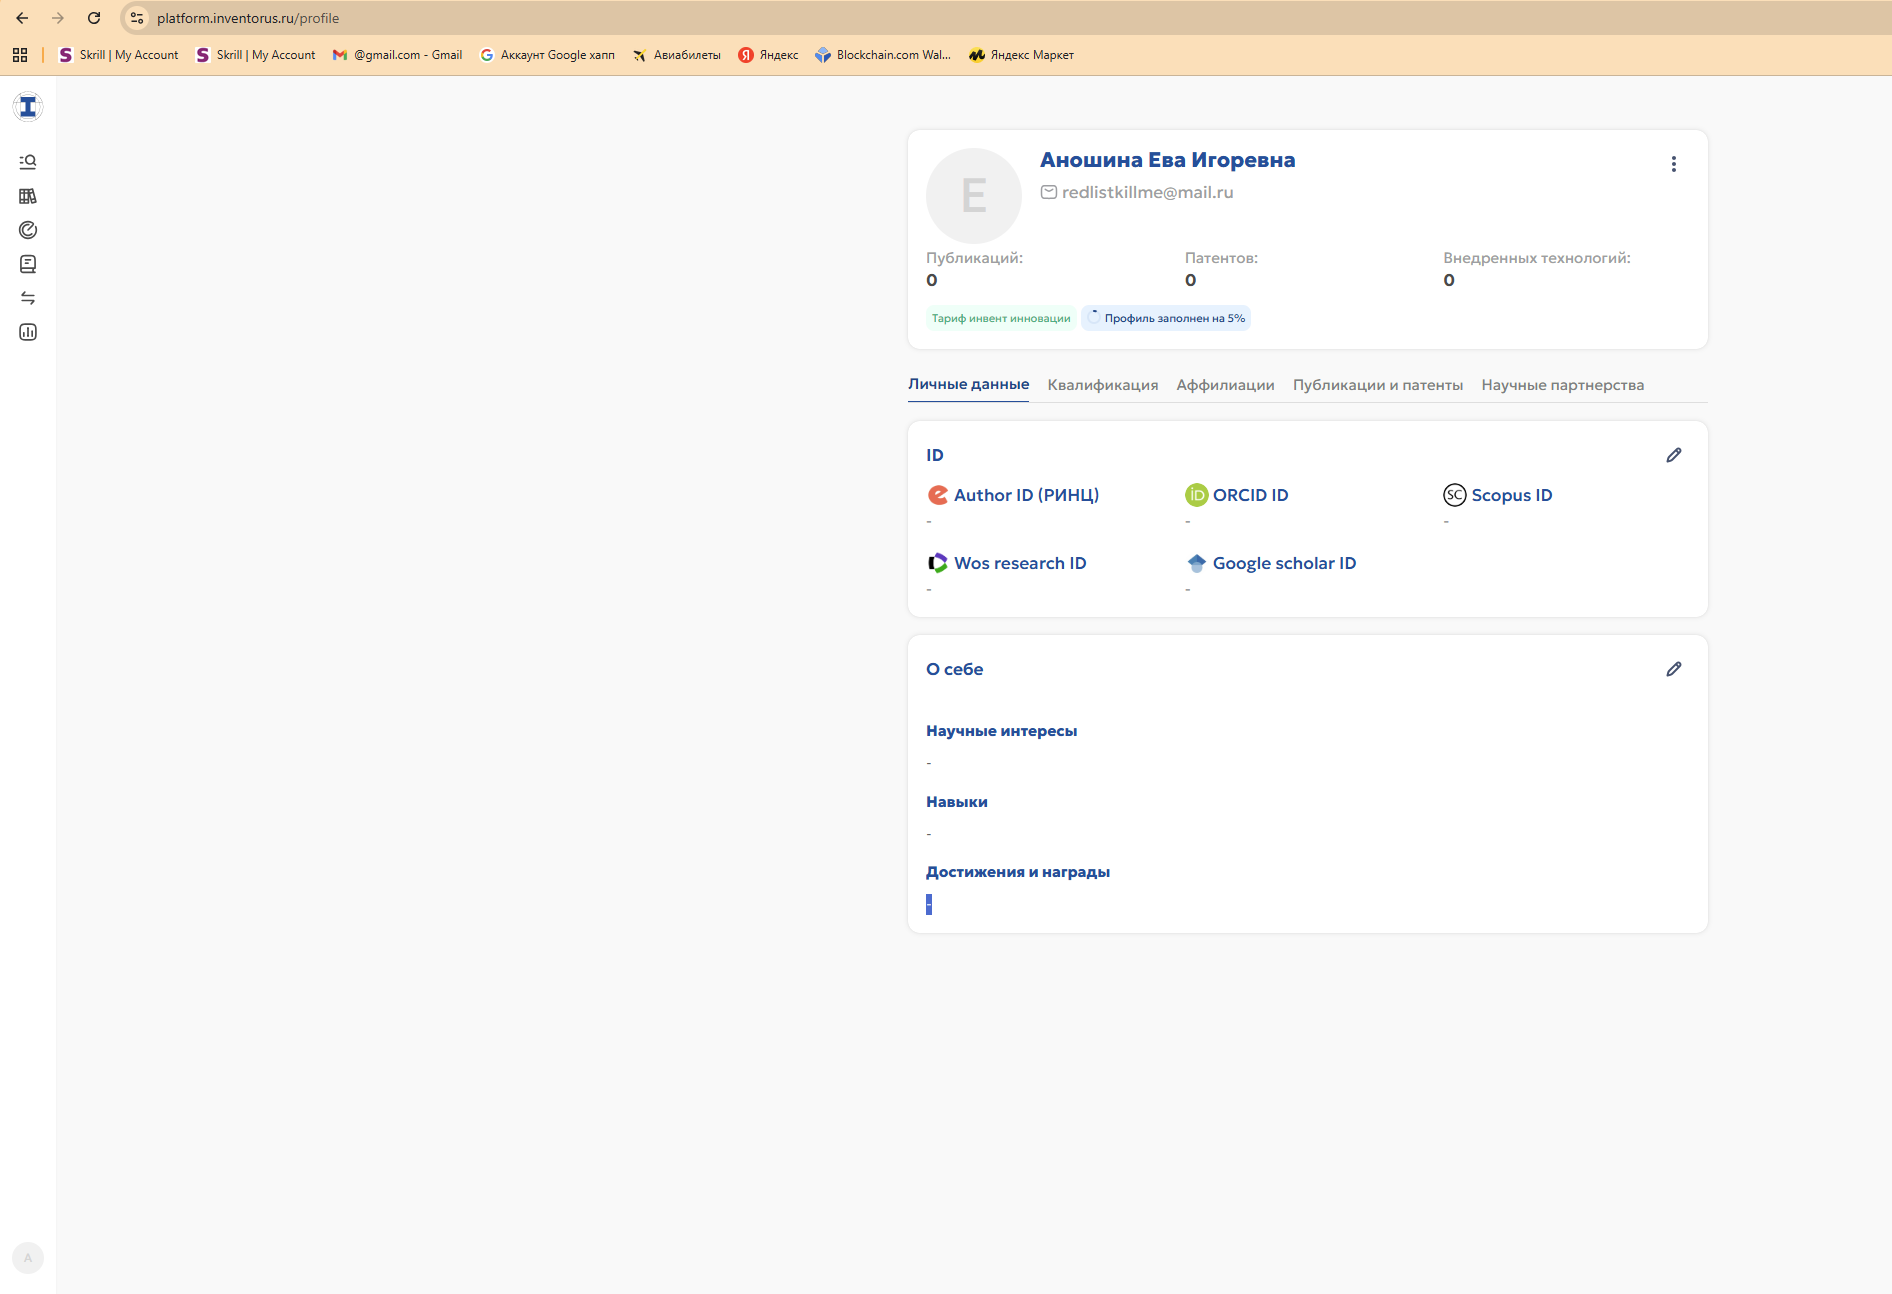Viewport: 1892px width, 1294px height.
Task: Click the Профиль заполнен на 5% indicator
Action: pos(1166,319)
